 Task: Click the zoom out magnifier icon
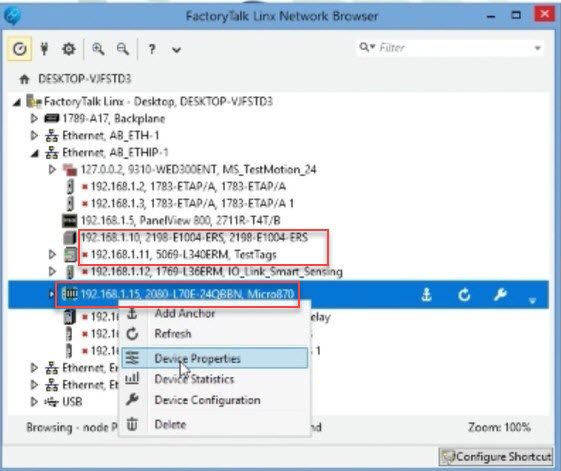[x=123, y=49]
